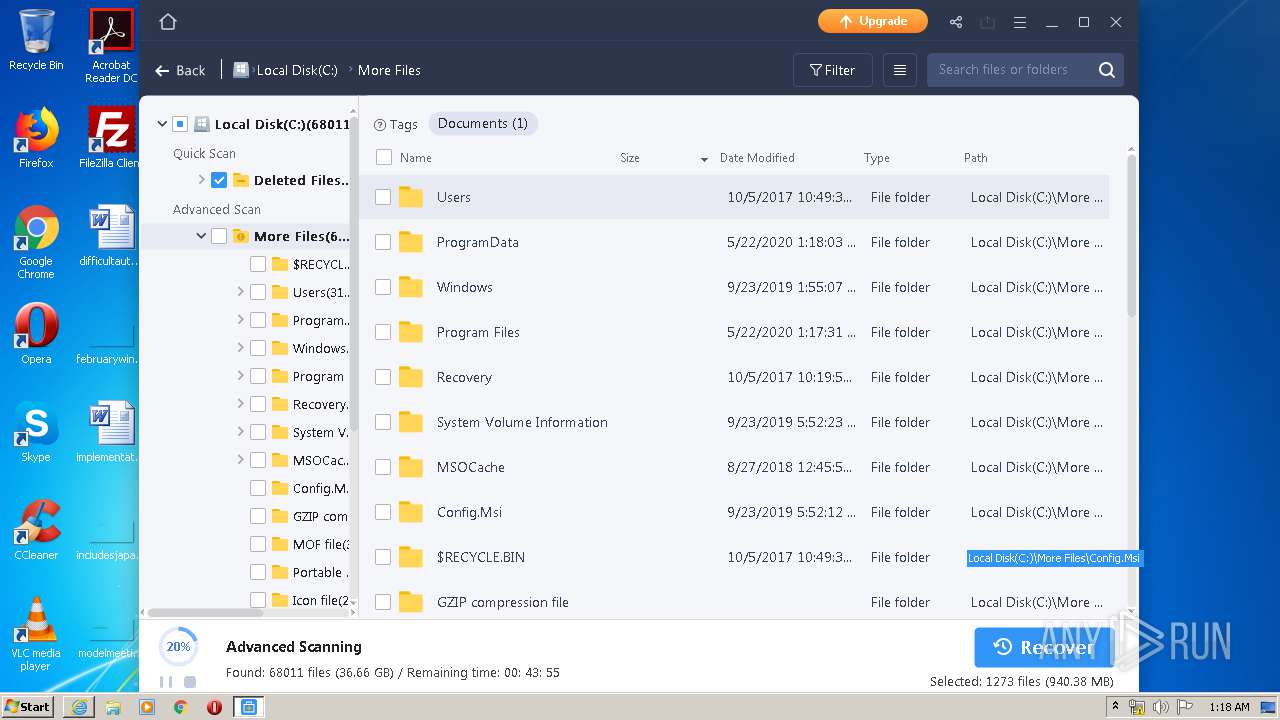Sort by the Type column header
The height and width of the screenshot is (720, 1280).
877,158
